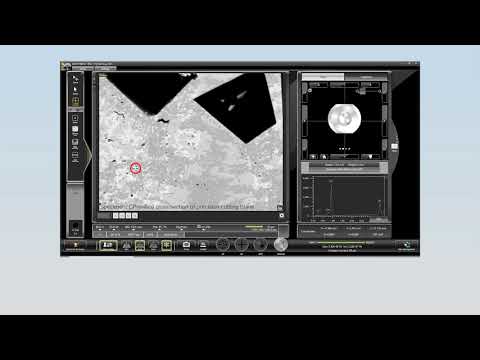Click the camera photo icon in bottom toolbar
Screen dimensions: 480x360
(186, 245)
